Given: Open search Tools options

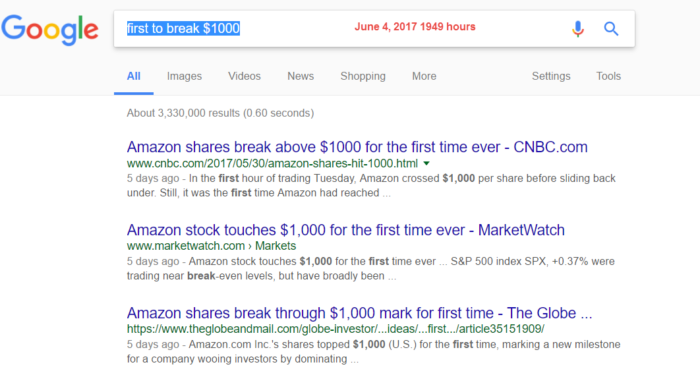Looking at the screenshot, I should point(608,76).
